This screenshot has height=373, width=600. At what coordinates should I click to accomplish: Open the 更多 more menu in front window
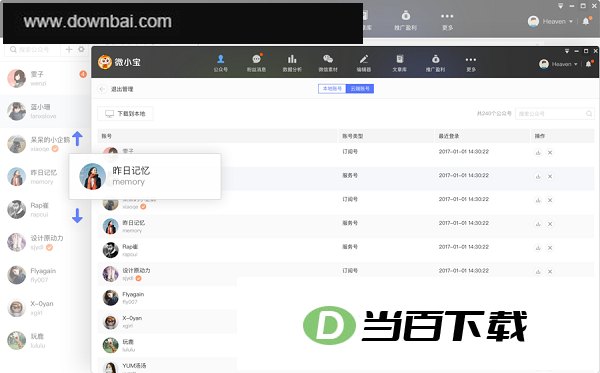471,63
